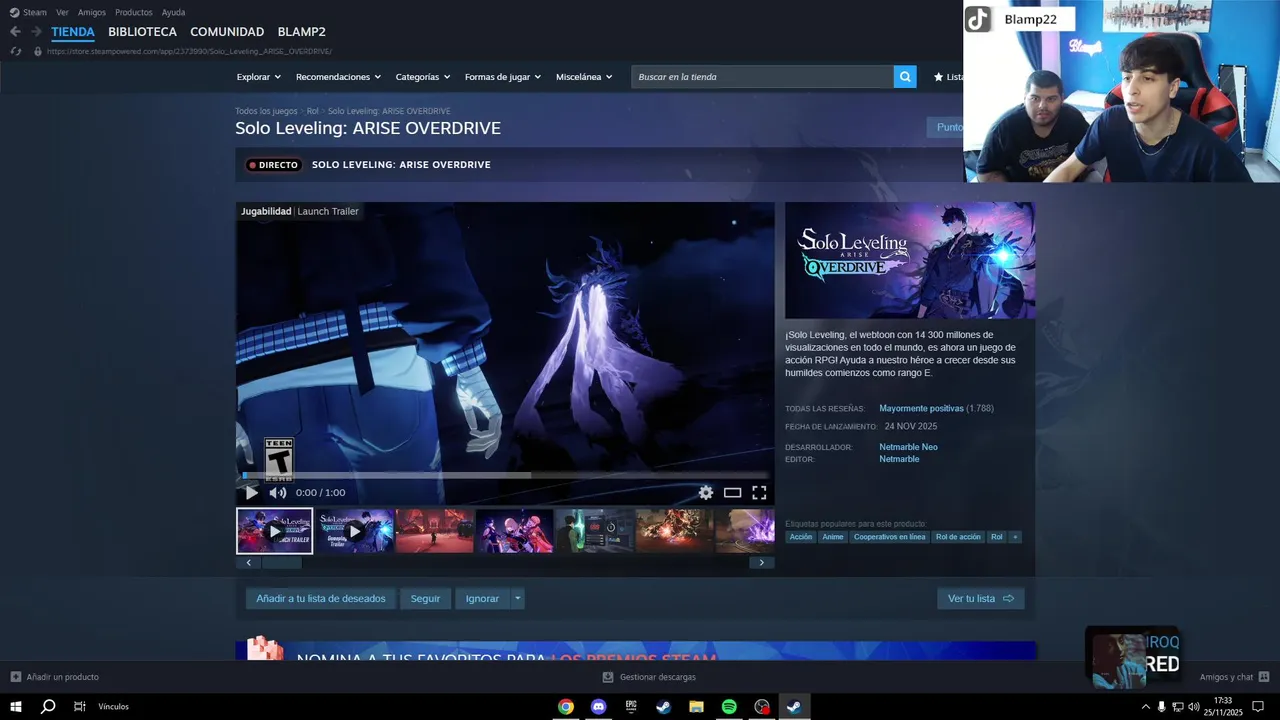Open the BLAMP2 profile tab
Image resolution: width=1280 pixels, height=720 pixels.
(301, 32)
